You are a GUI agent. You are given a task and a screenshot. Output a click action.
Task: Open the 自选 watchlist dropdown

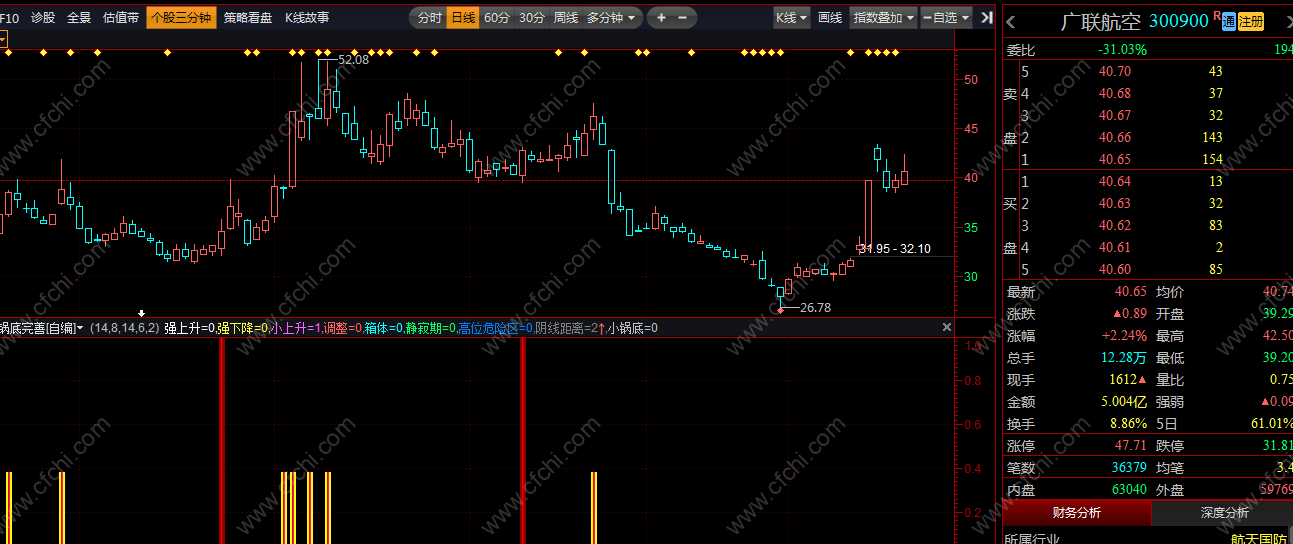(945, 18)
